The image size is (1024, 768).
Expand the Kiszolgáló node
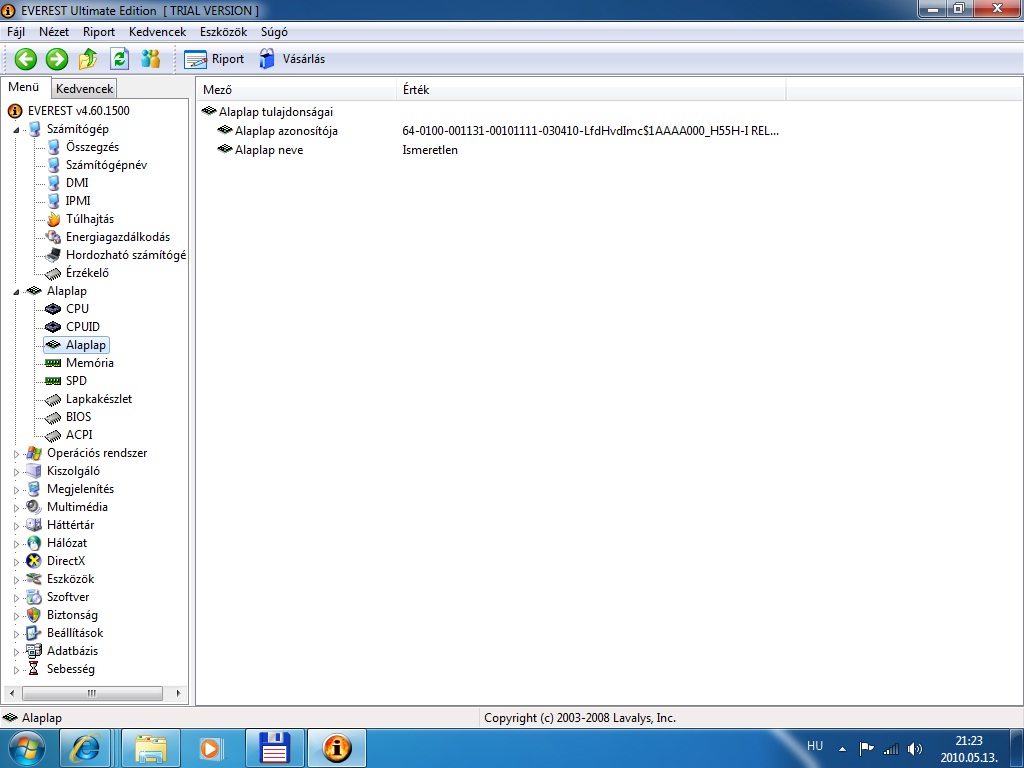(16, 472)
